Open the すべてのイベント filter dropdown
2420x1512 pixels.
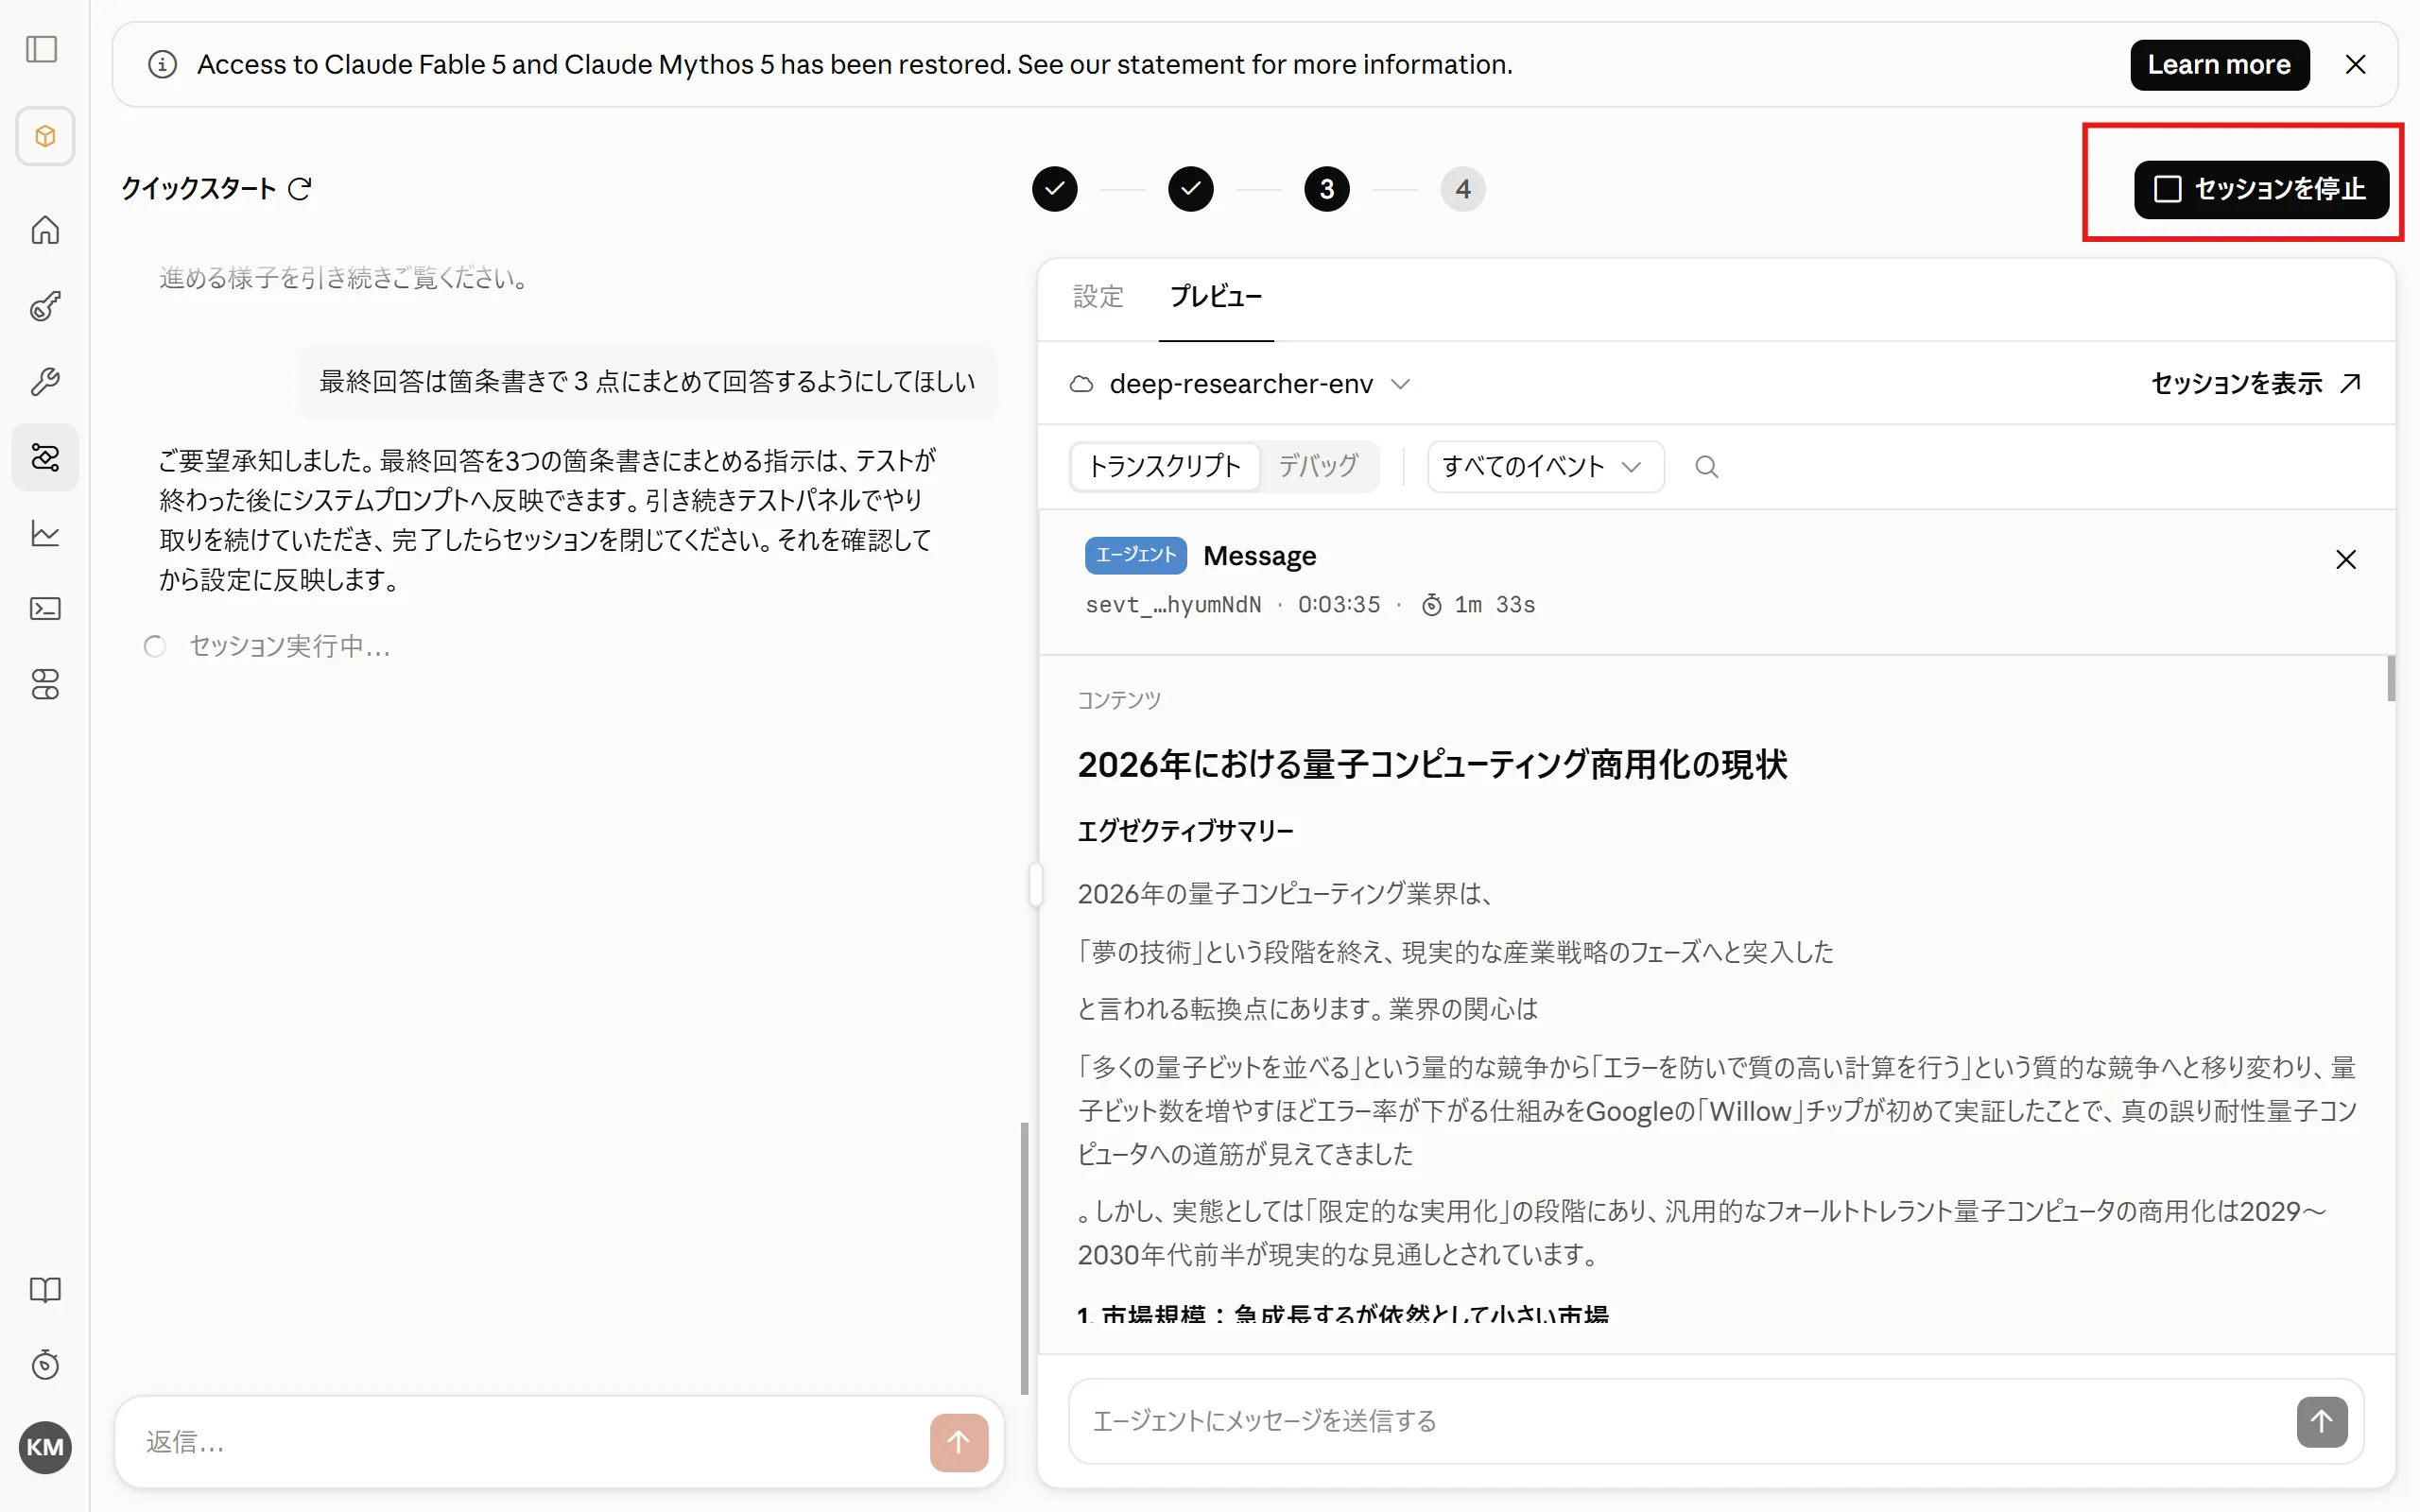point(1545,466)
